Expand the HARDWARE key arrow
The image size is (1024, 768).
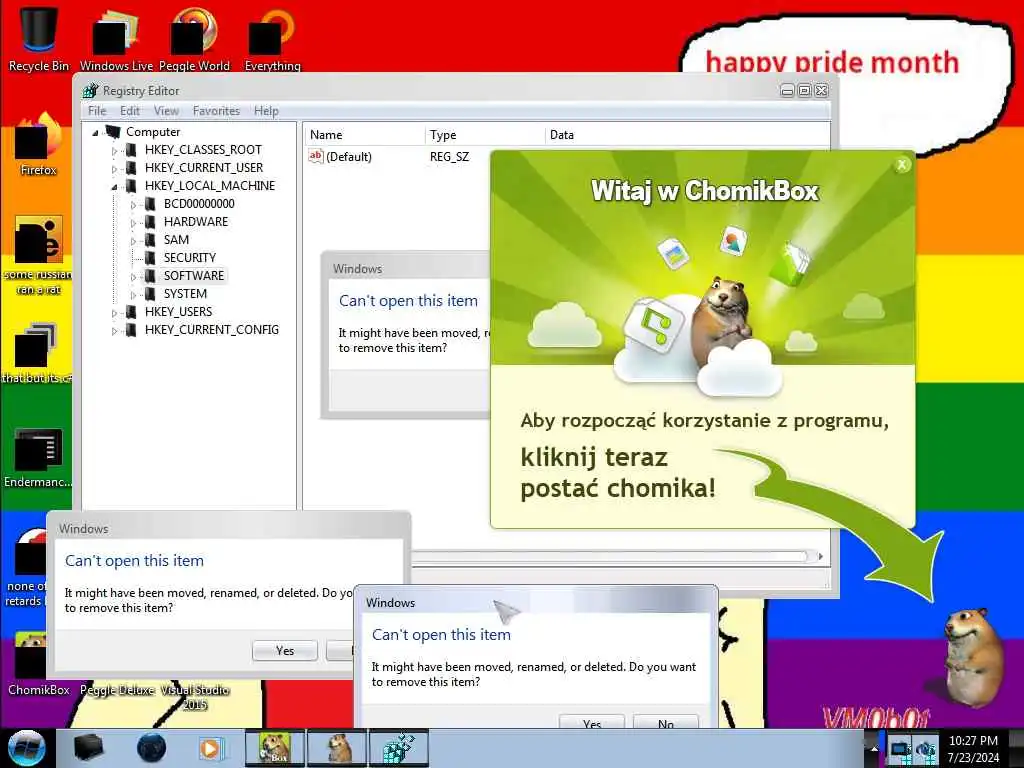133,223
